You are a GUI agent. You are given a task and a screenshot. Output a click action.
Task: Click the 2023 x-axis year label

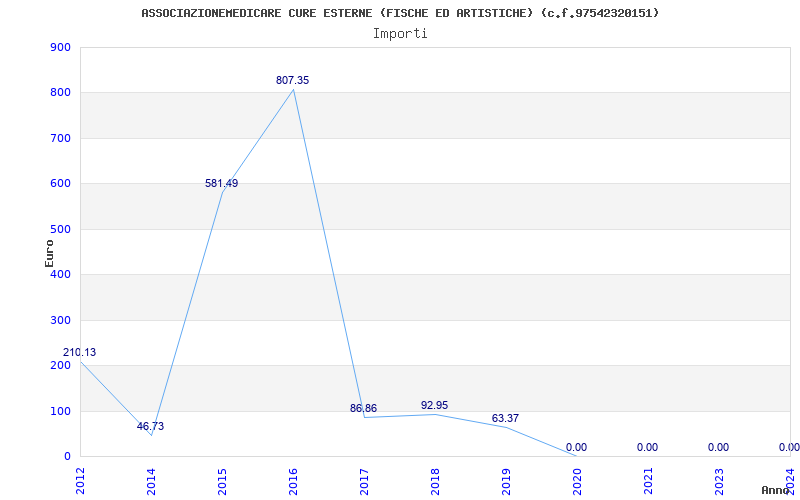719,480
